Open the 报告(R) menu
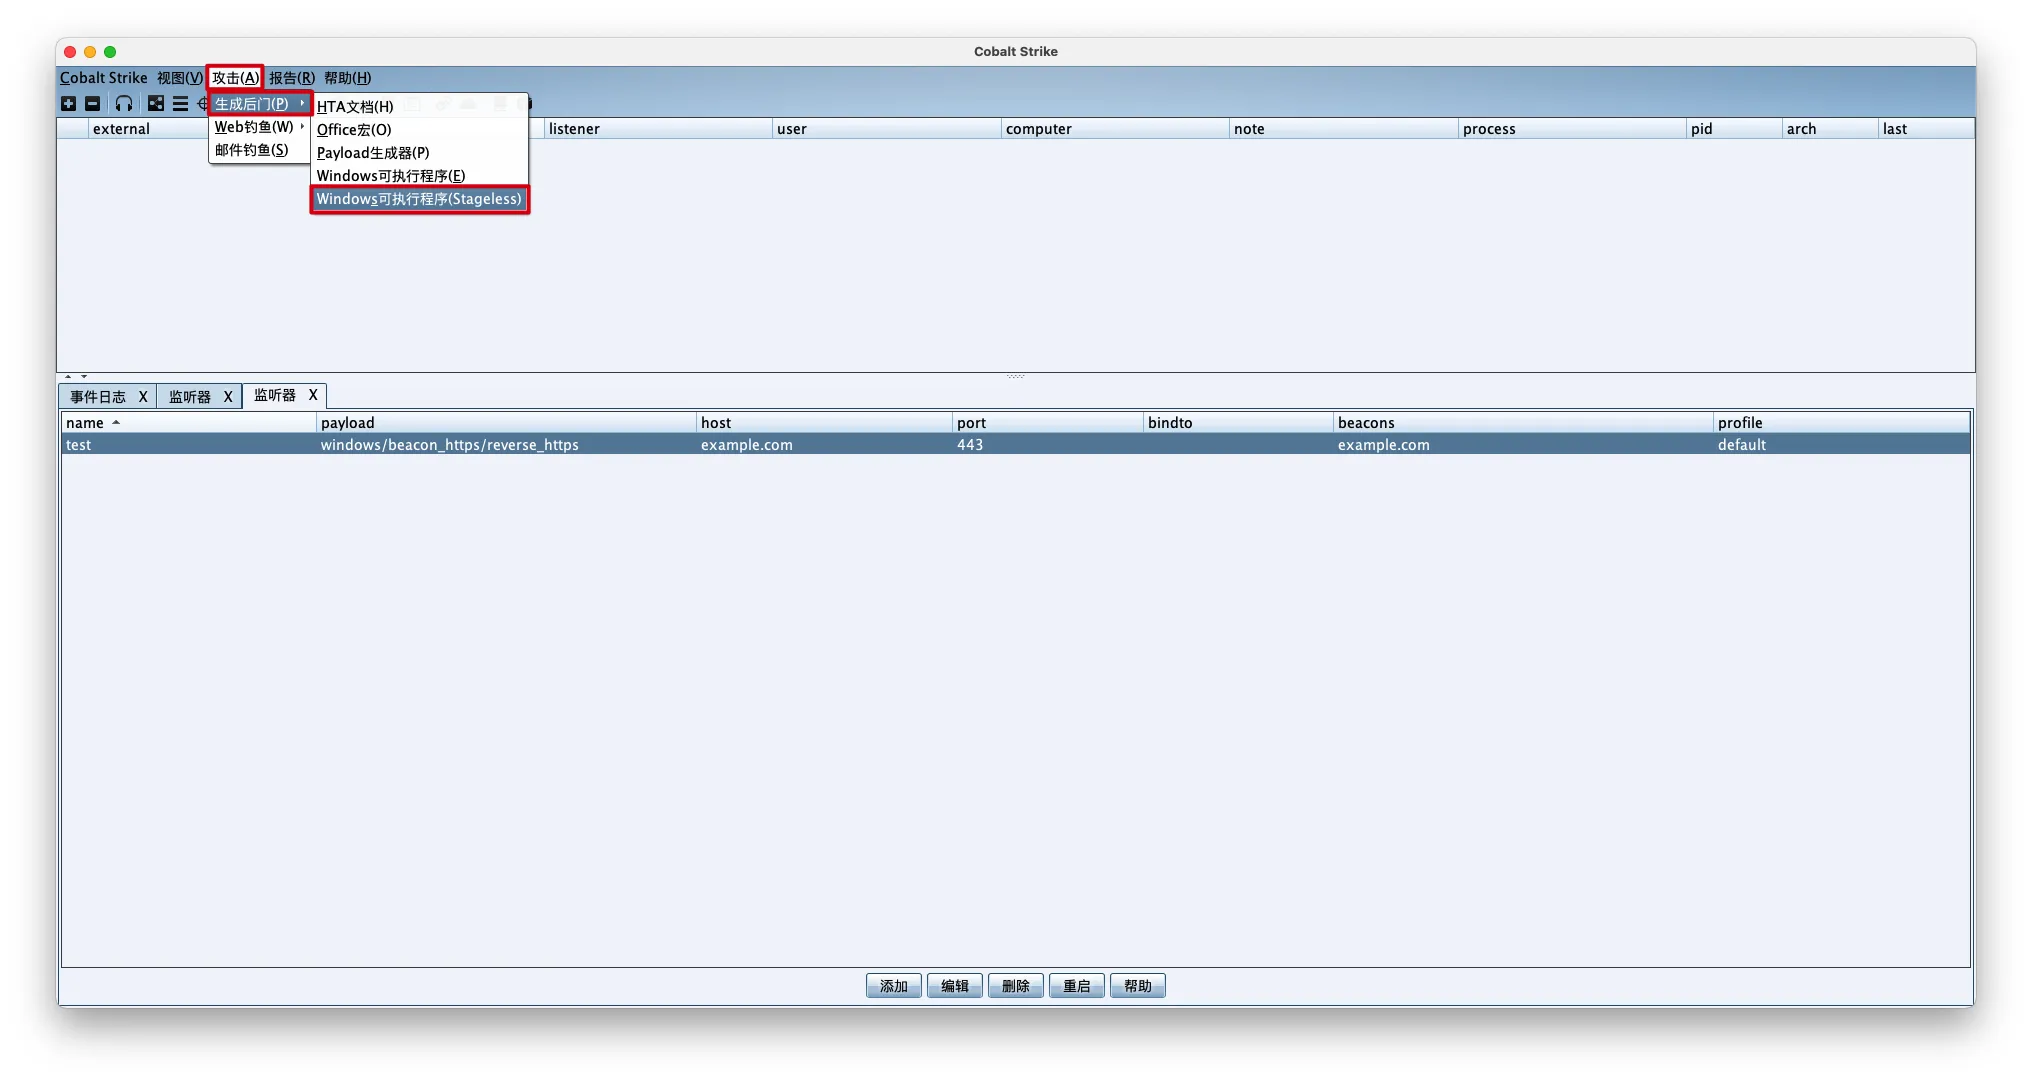The height and width of the screenshot is (1082, 2032). tap(292, 78)
